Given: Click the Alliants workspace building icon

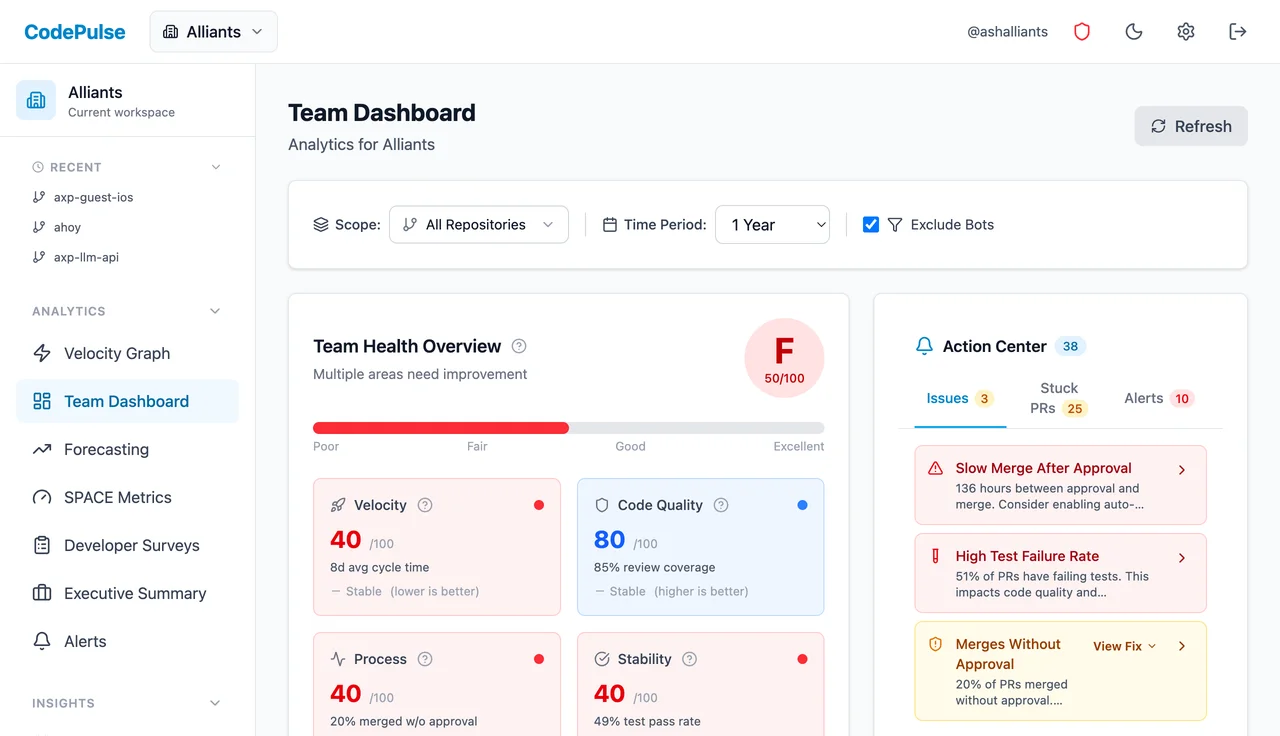Looking at the screenshot, I should [36, 100].
